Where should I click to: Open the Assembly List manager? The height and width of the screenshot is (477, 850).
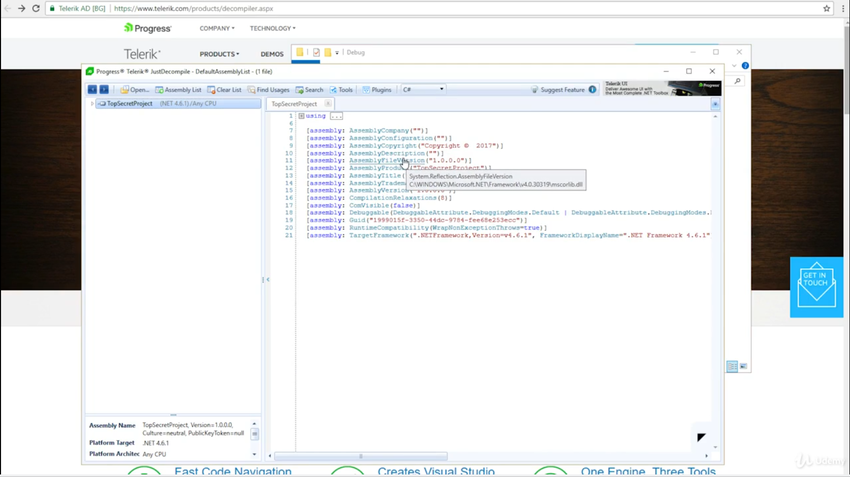tap(178, 90)
